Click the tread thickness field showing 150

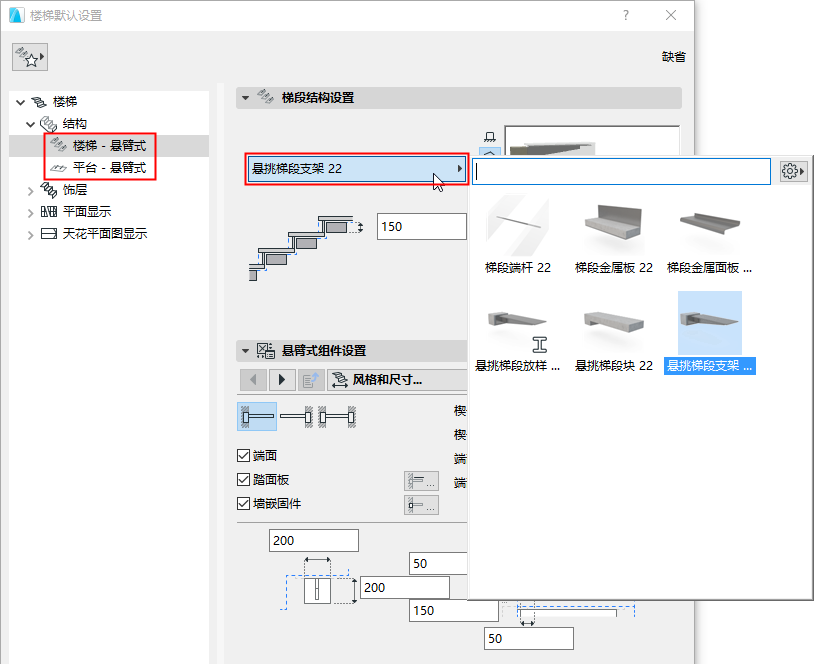pyautogui.click(x=421, y=226)
